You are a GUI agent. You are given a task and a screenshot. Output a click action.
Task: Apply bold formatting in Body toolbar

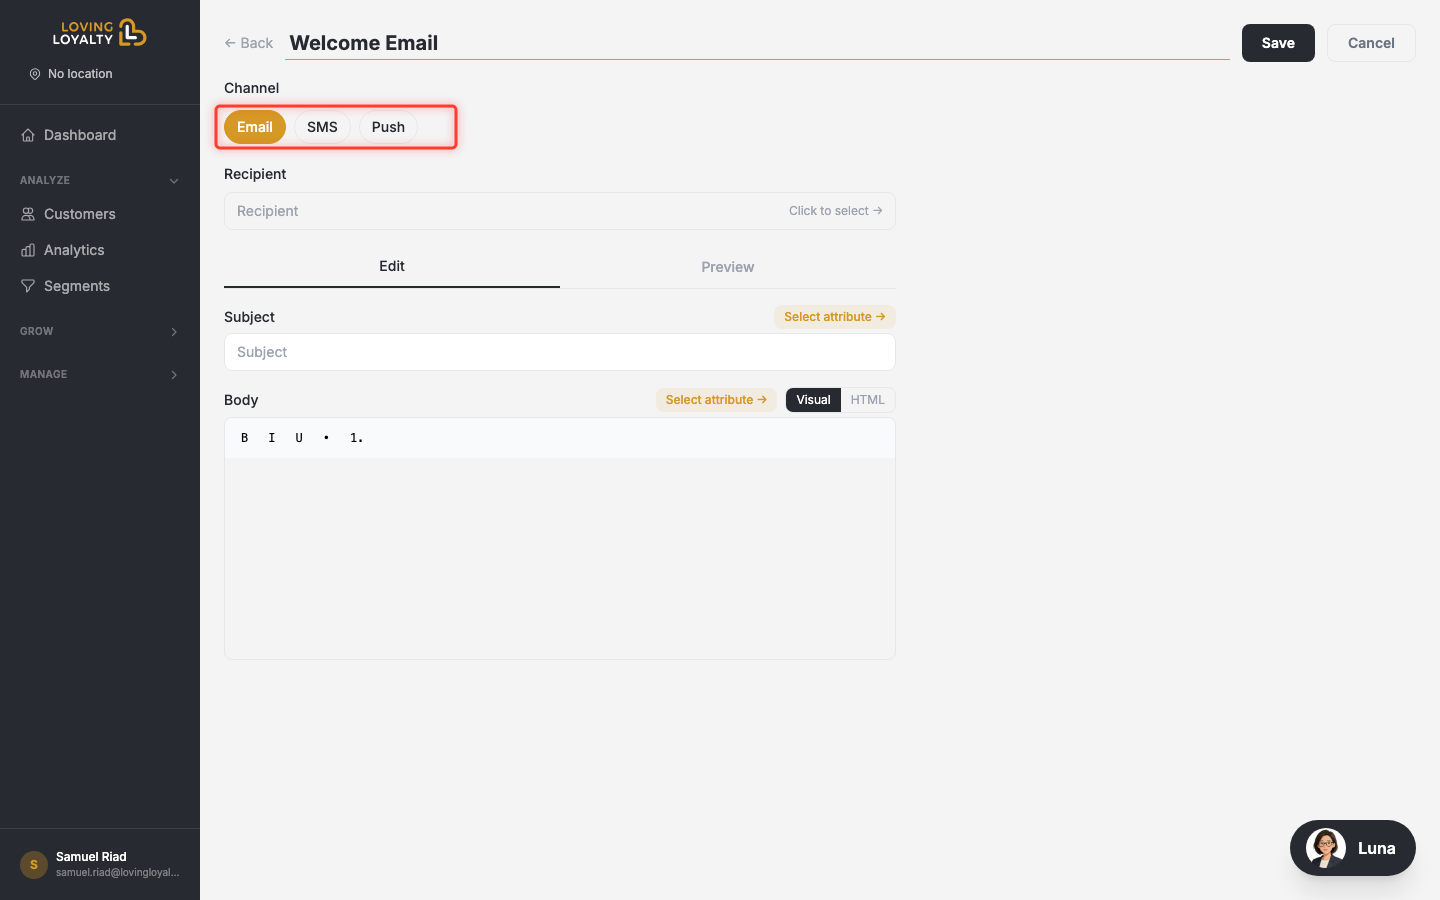(245, 438)
